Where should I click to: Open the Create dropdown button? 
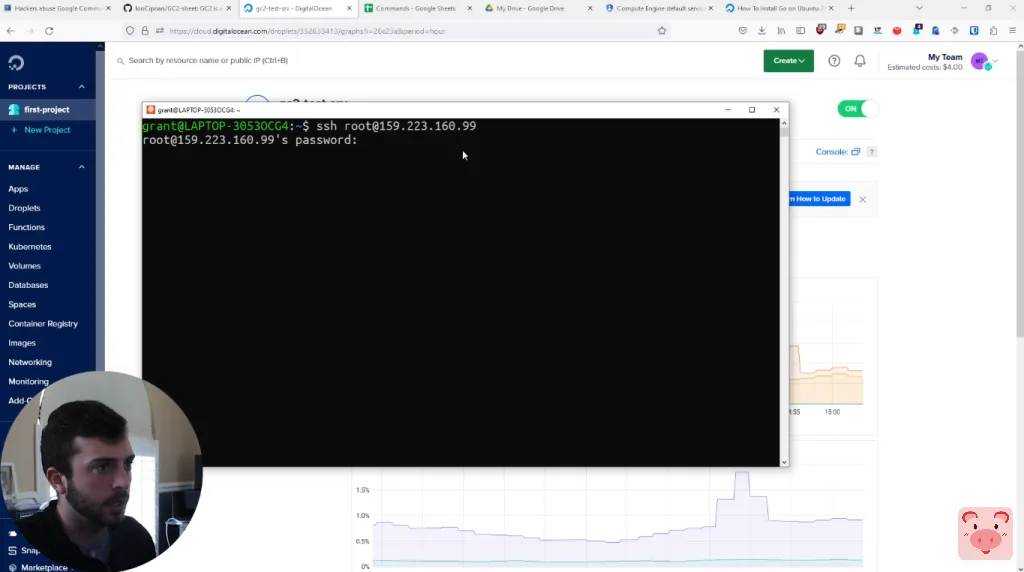pos(788,61)
